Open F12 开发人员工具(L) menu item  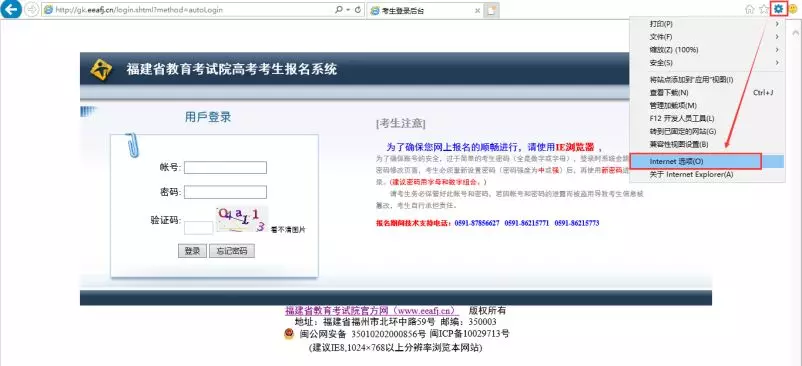click(x=706, y=118)
